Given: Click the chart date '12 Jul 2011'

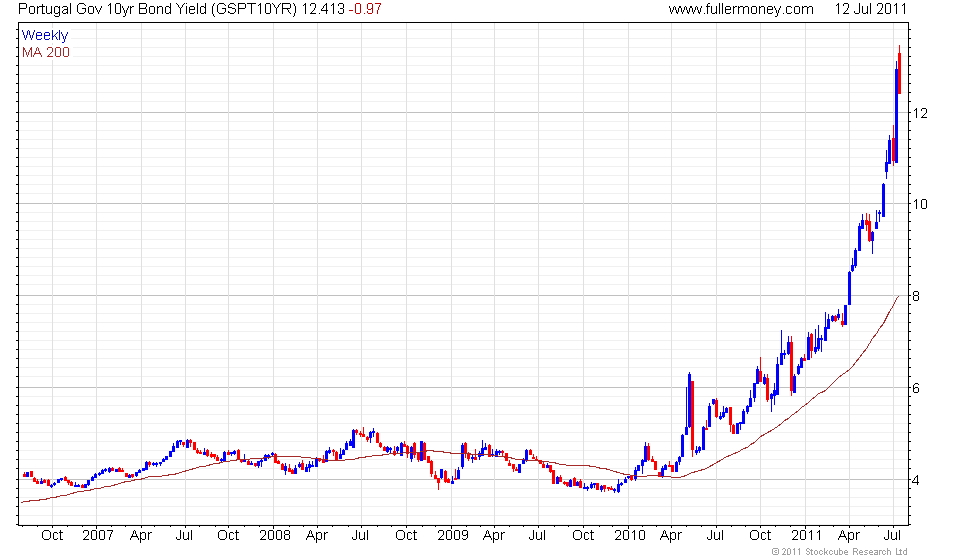Looking at the screenshot, I should coord(871,9).
